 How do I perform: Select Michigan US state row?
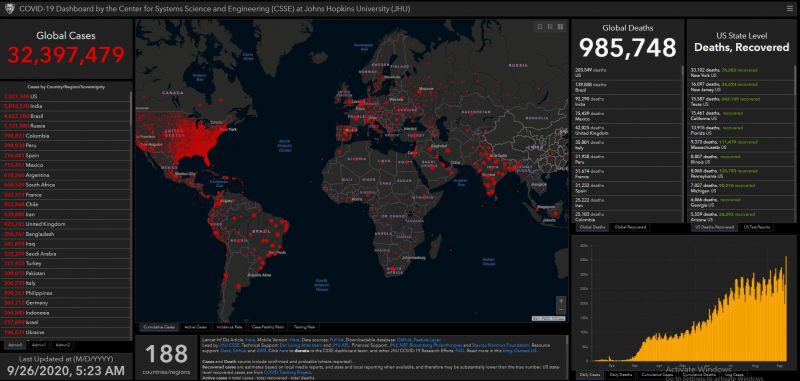(740, 188)
